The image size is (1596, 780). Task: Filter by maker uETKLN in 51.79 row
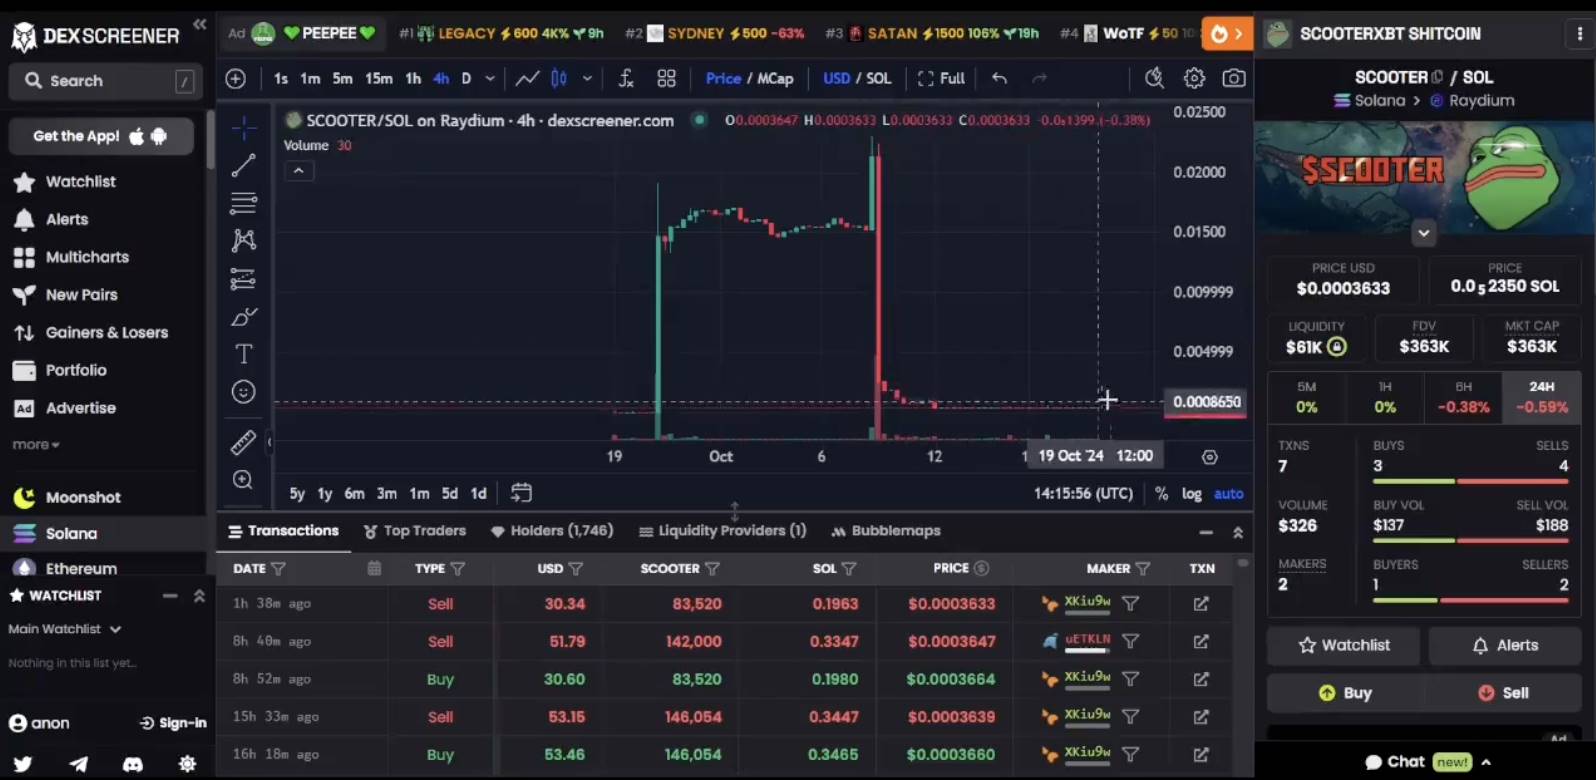[1130, 641]
